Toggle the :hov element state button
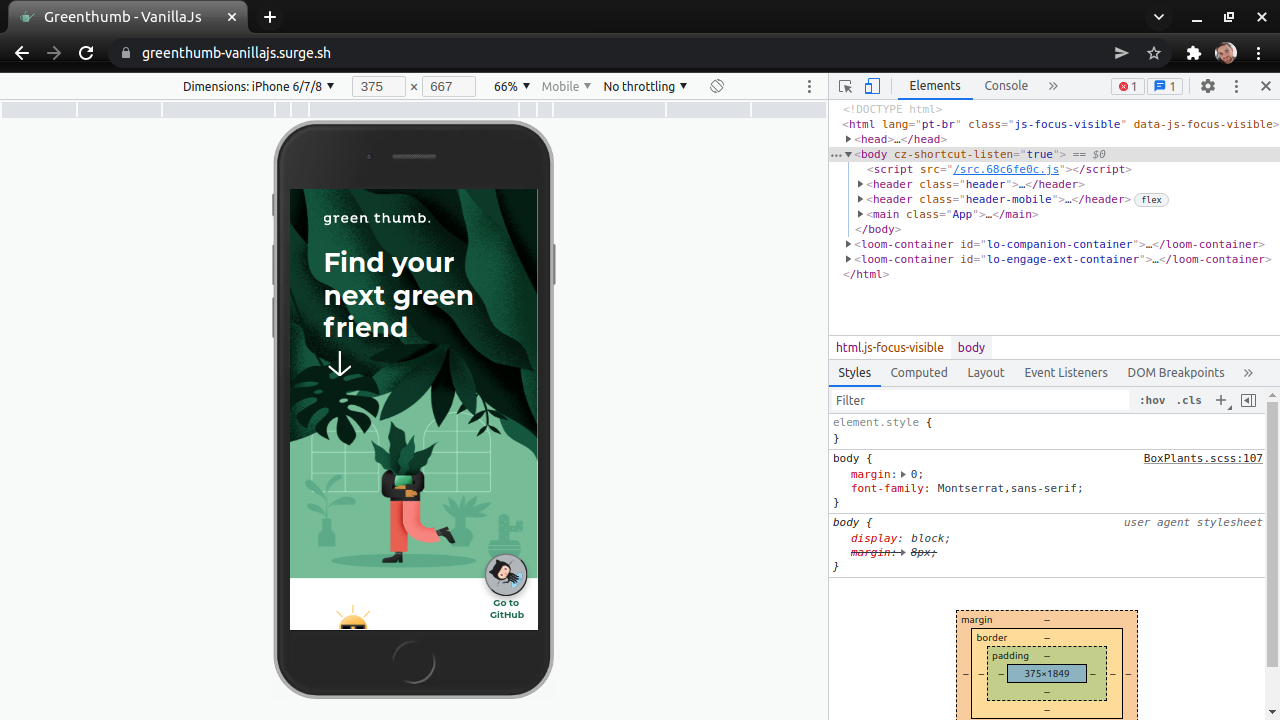This screenshot has height=720, width=1280. coord(1152,400)
